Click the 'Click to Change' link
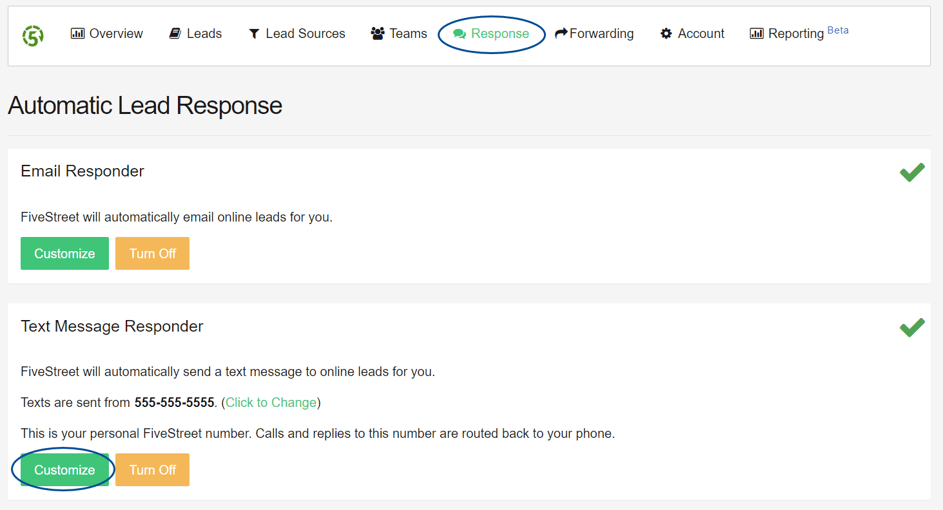Screen dimensions: 943x510 pyautogui.click(x=271, y=402)
